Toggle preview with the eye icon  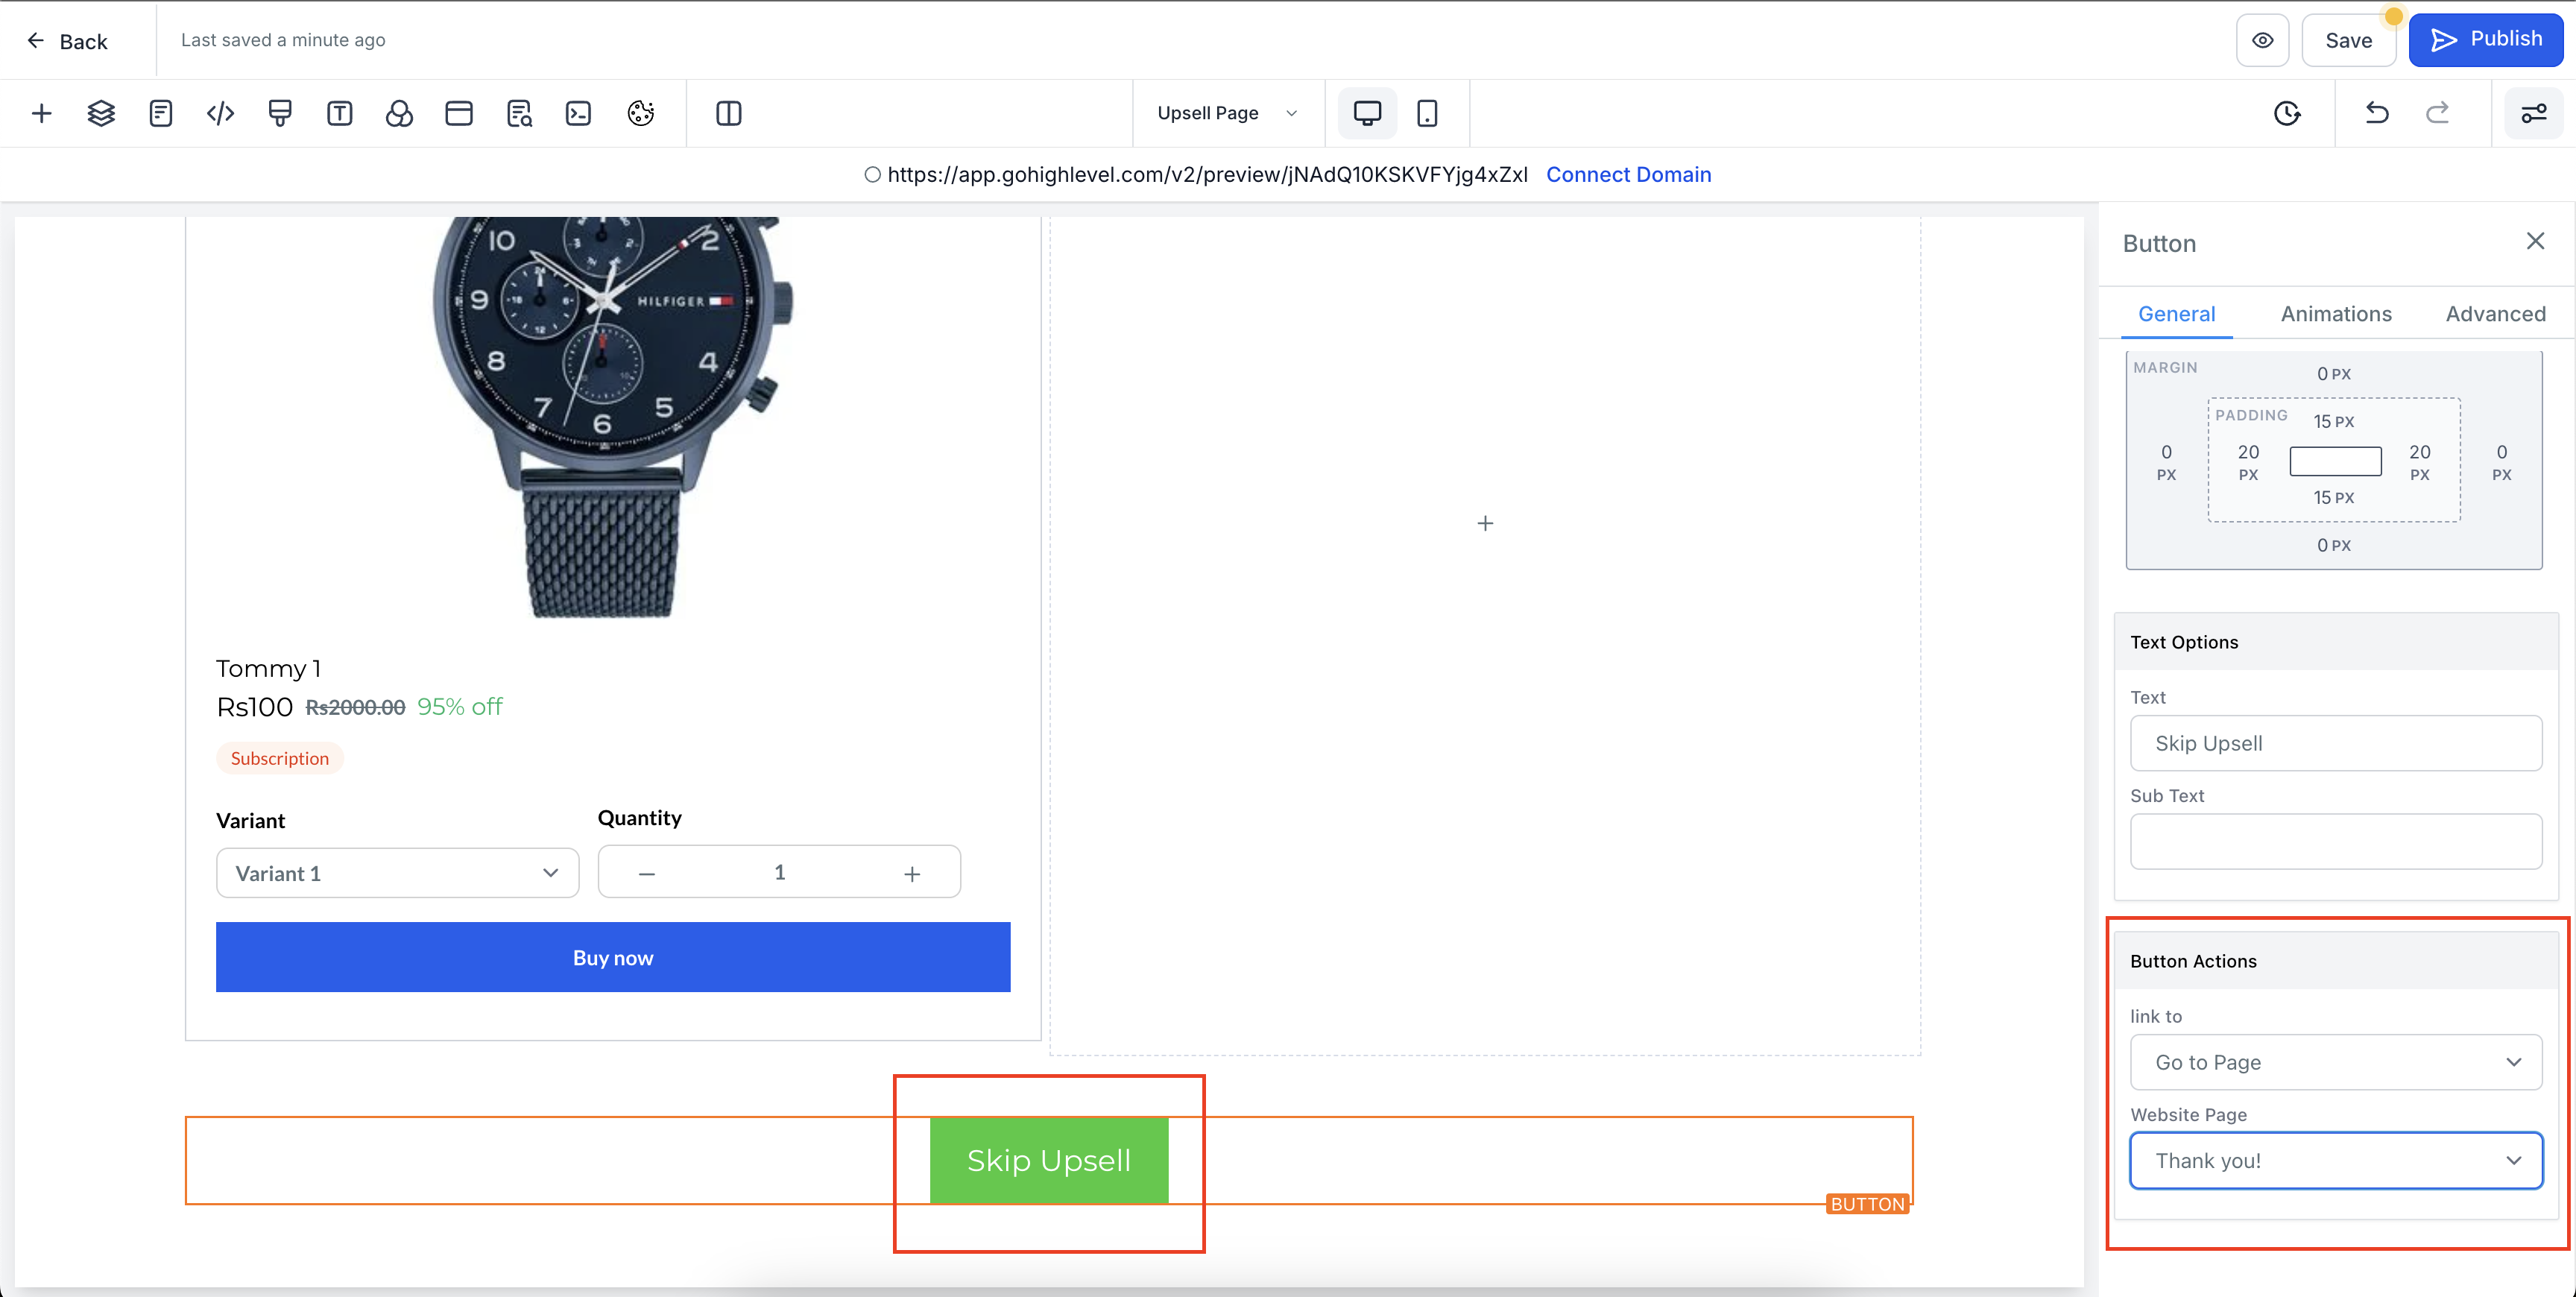pos(2262,40)
